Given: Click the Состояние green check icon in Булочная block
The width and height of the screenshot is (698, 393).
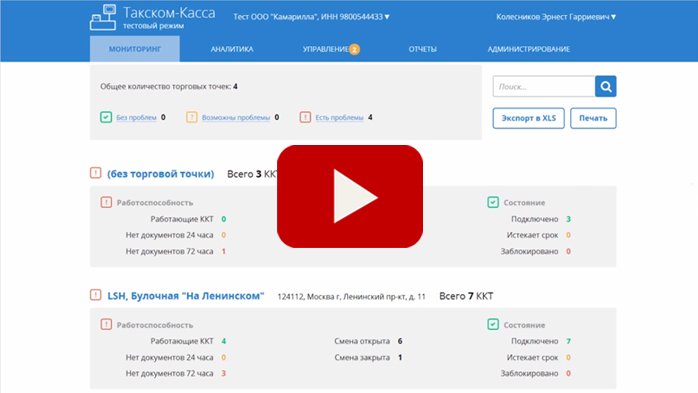Looking at the screenshot, I should (493, 324).
